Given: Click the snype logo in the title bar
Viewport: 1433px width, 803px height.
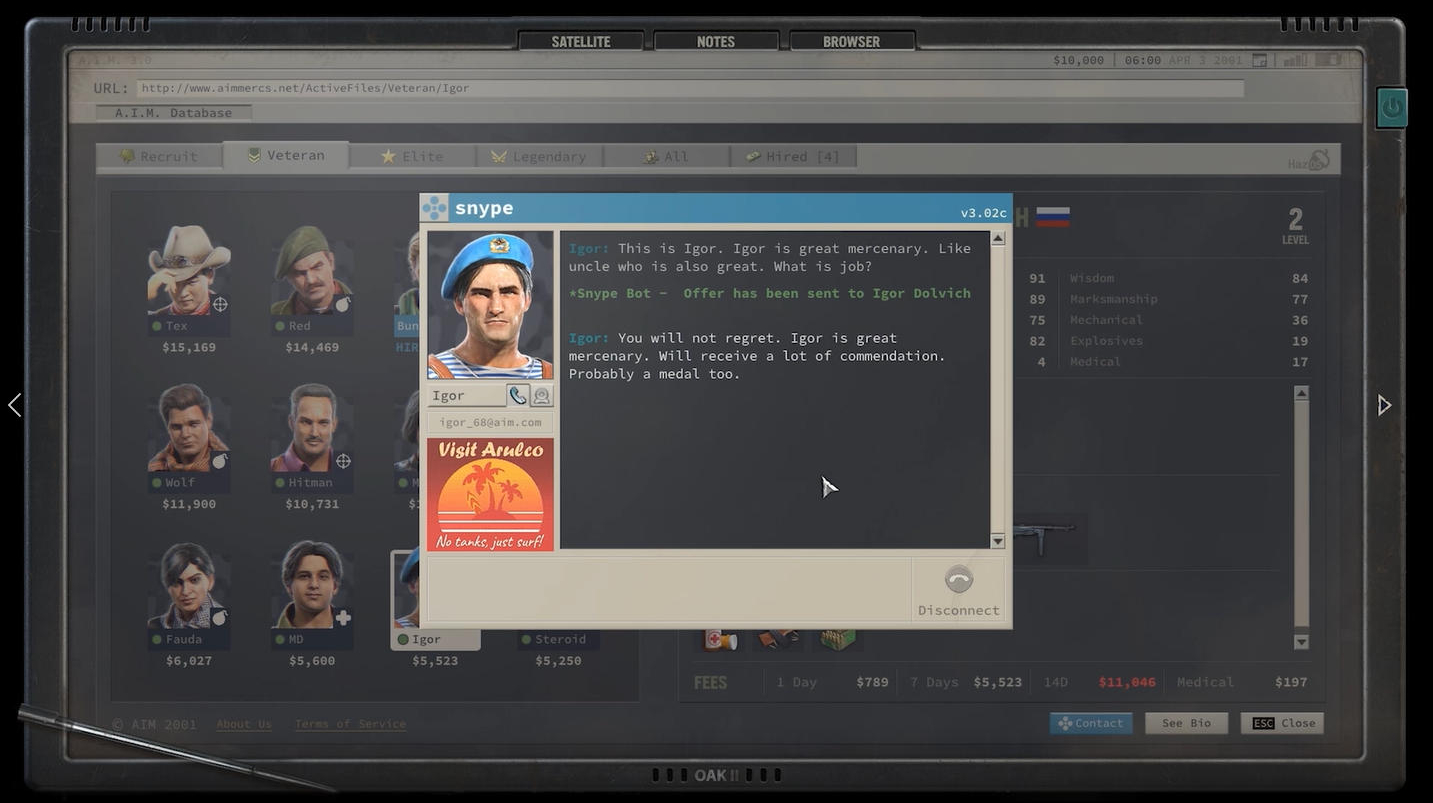Looking at the screenshot, I should point(435,208).
